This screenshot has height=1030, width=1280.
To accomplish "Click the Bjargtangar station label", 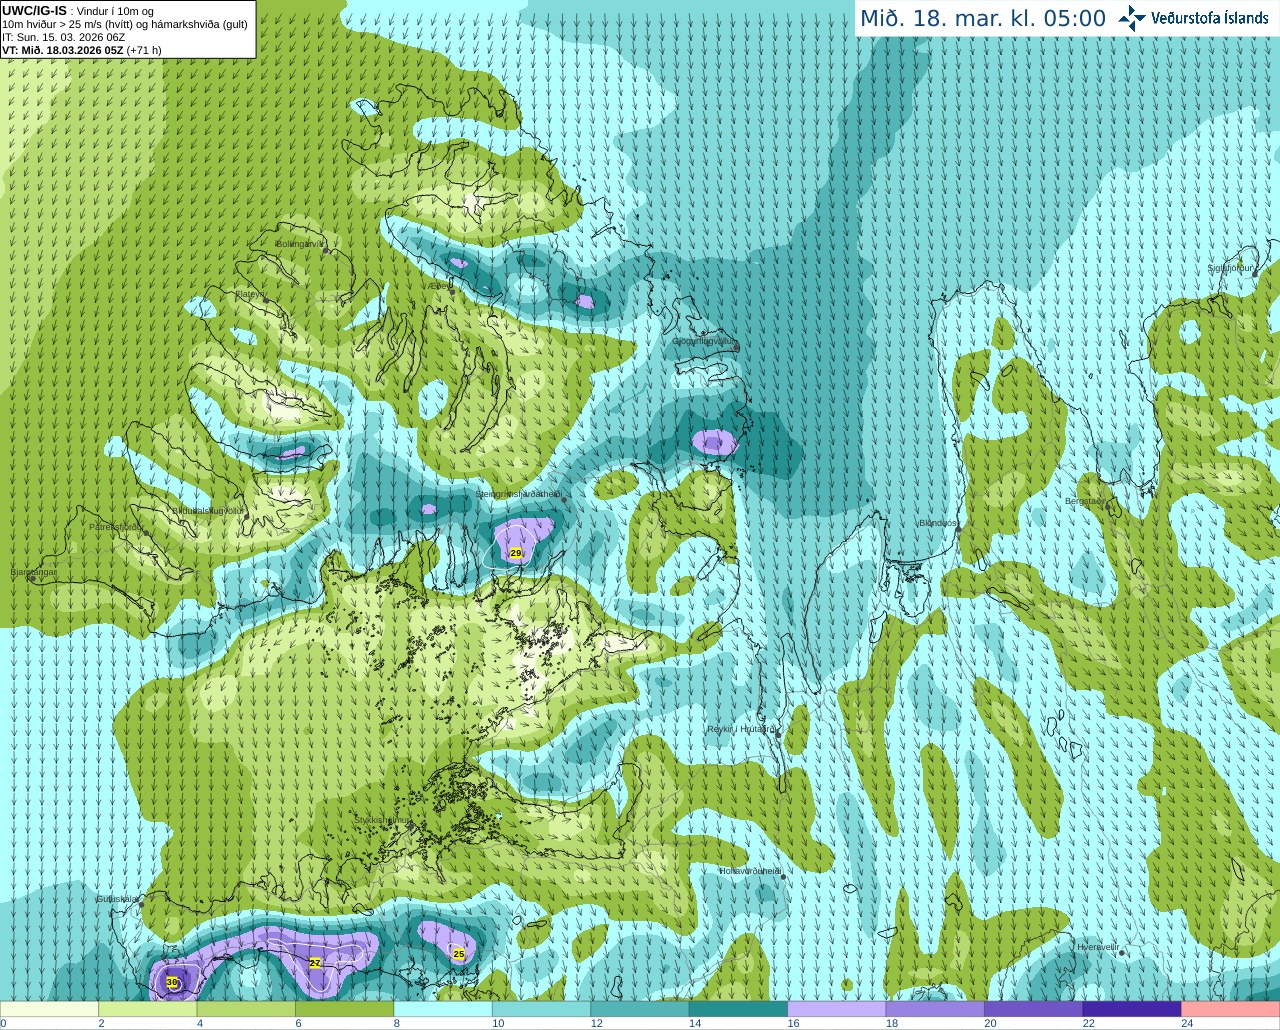I will pos(34,572).
